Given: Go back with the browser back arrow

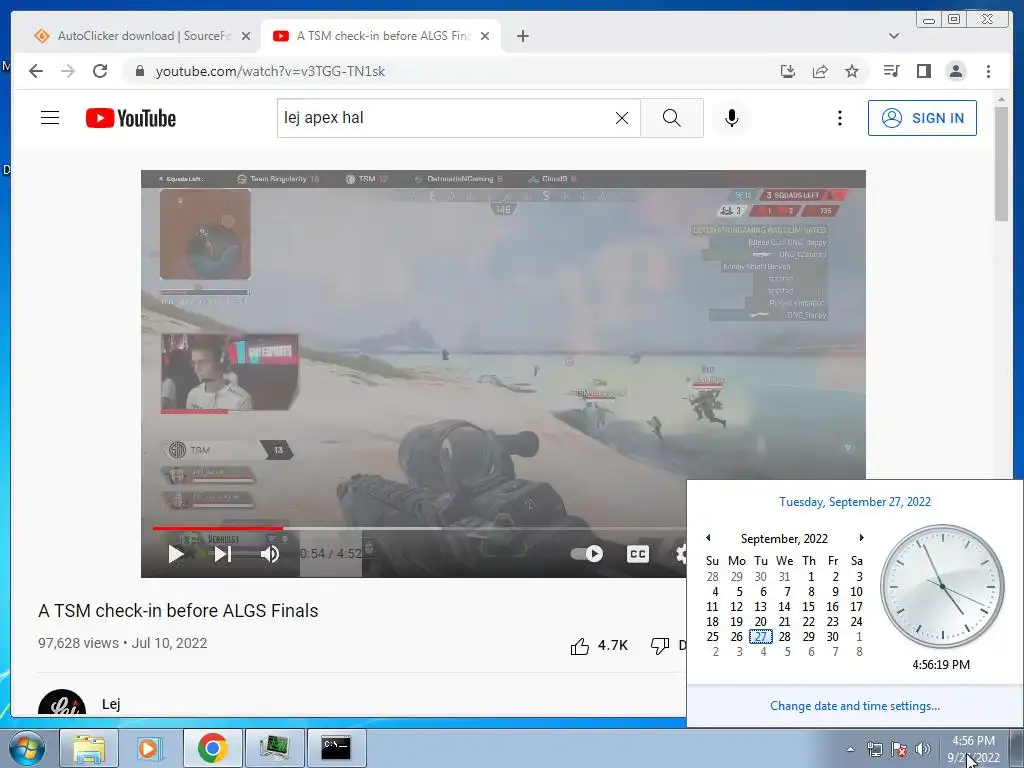Looking at the screenshot, I should click(36, 71).
